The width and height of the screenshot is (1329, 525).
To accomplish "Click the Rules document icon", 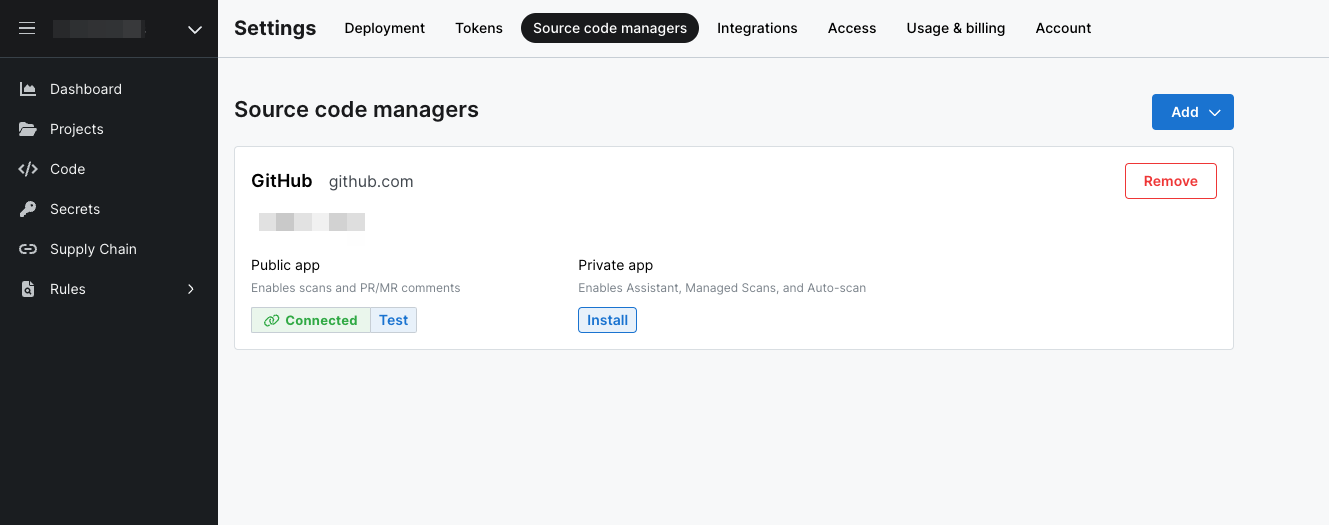I will 28,289.
